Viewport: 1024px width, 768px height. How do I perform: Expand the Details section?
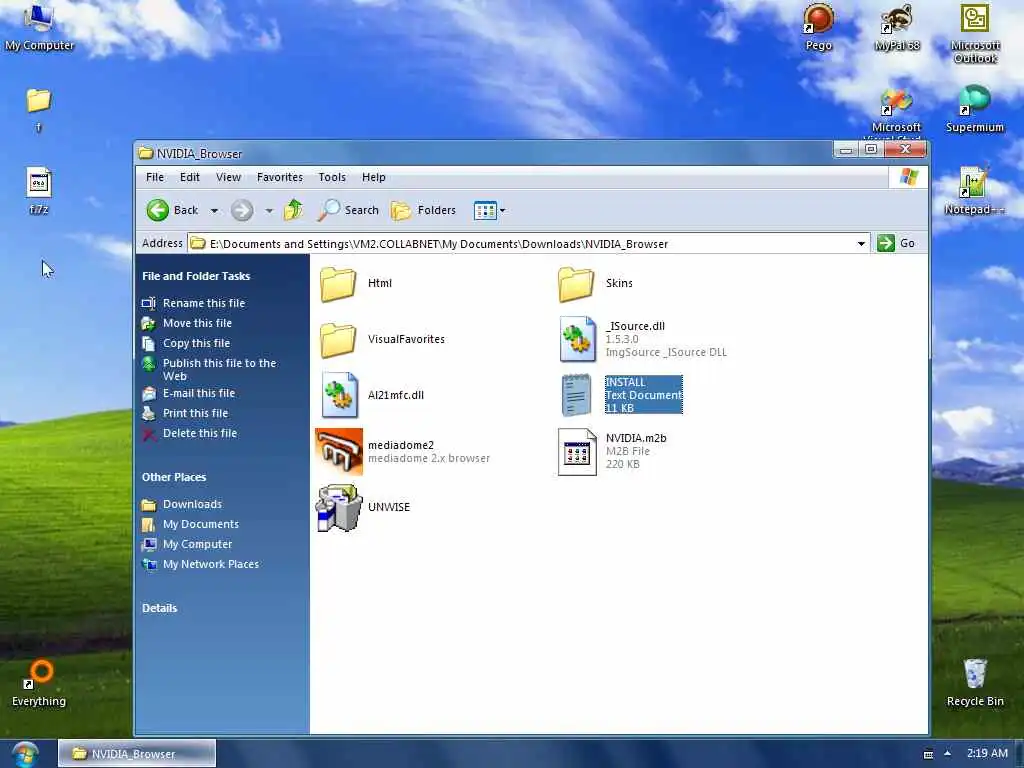159,608
